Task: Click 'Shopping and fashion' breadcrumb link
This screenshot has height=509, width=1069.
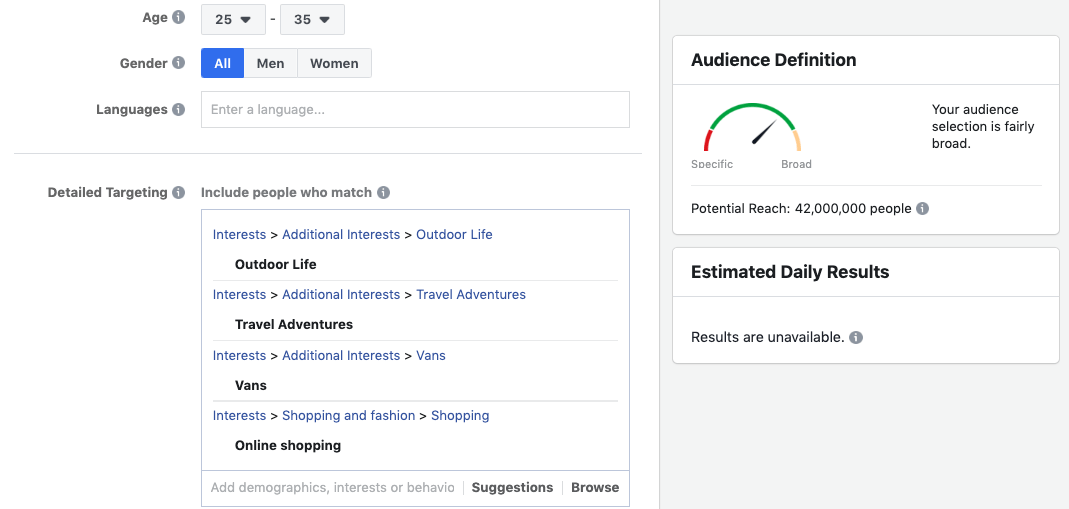Action: tap(348, 415)
